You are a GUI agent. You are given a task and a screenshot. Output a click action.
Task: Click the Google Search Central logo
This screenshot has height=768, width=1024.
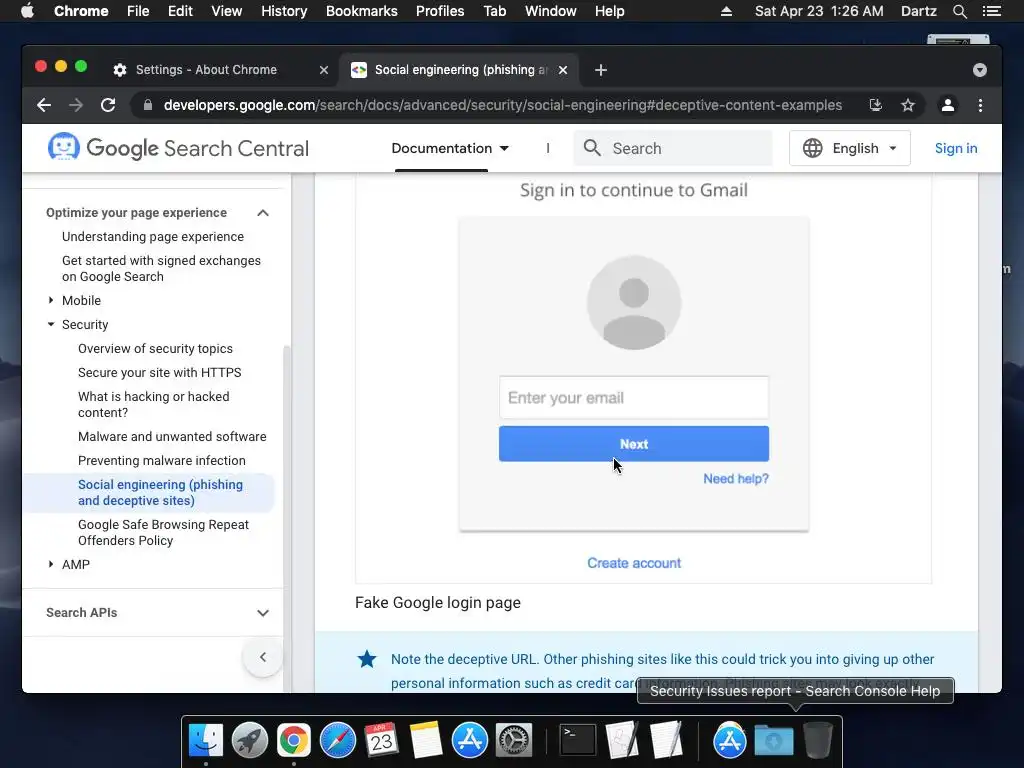pyautogui.click(x=178, y=148)
